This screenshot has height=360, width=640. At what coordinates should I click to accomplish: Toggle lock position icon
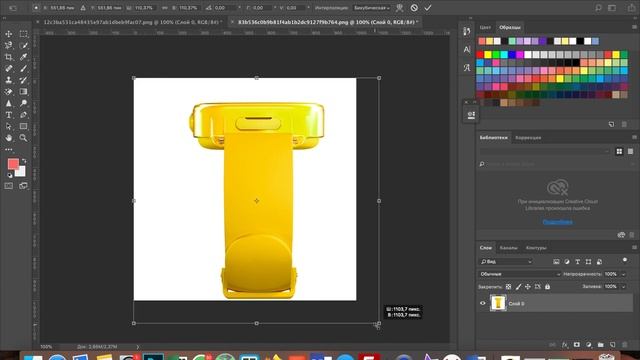click(528, 287)
